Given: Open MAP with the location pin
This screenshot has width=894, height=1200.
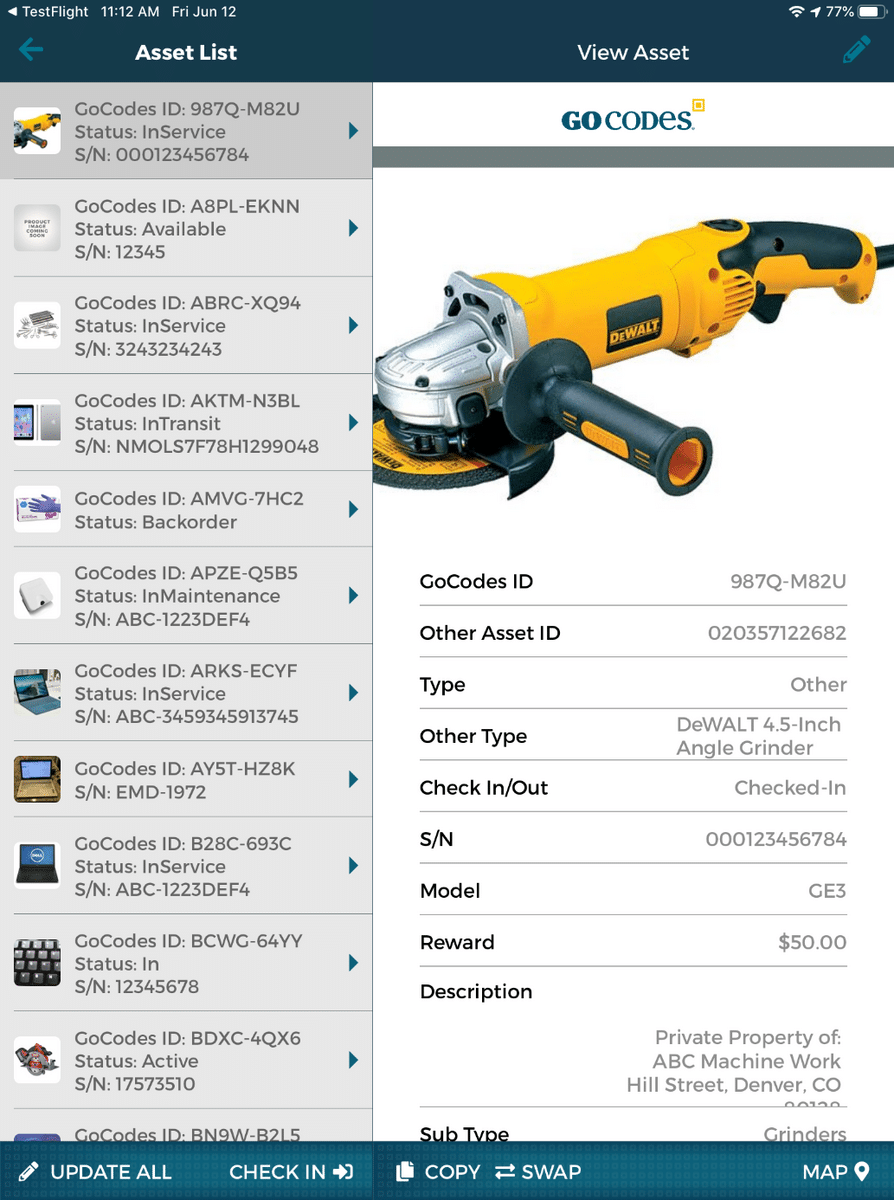Looking at the screenshot, I should (836, 1171).
